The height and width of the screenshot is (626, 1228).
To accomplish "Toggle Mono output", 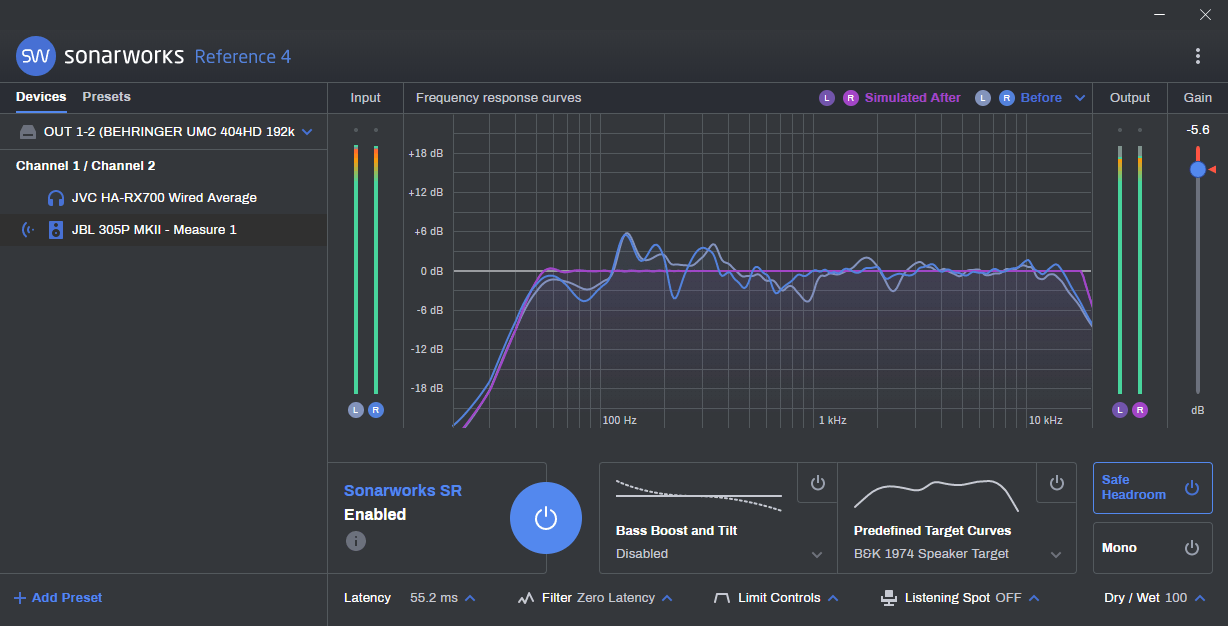I will click(x=1153, y=548).
